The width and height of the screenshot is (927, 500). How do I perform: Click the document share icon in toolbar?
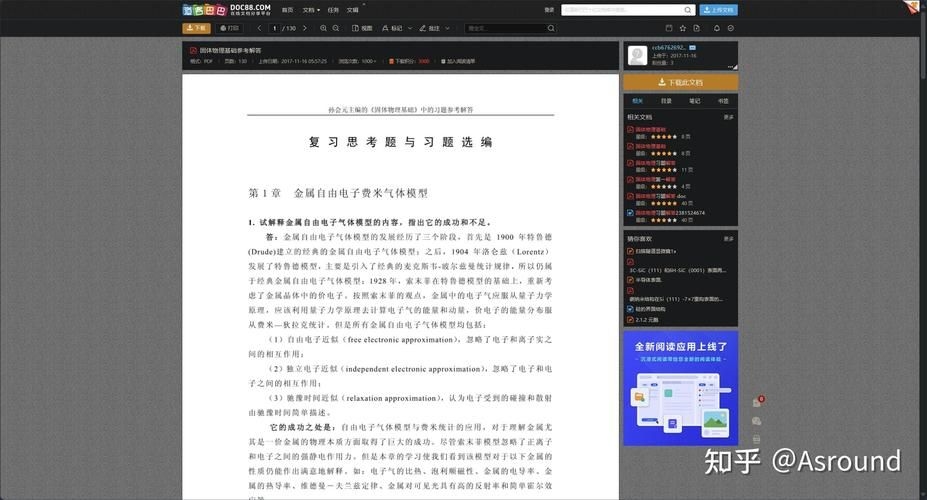coord(696,28)
